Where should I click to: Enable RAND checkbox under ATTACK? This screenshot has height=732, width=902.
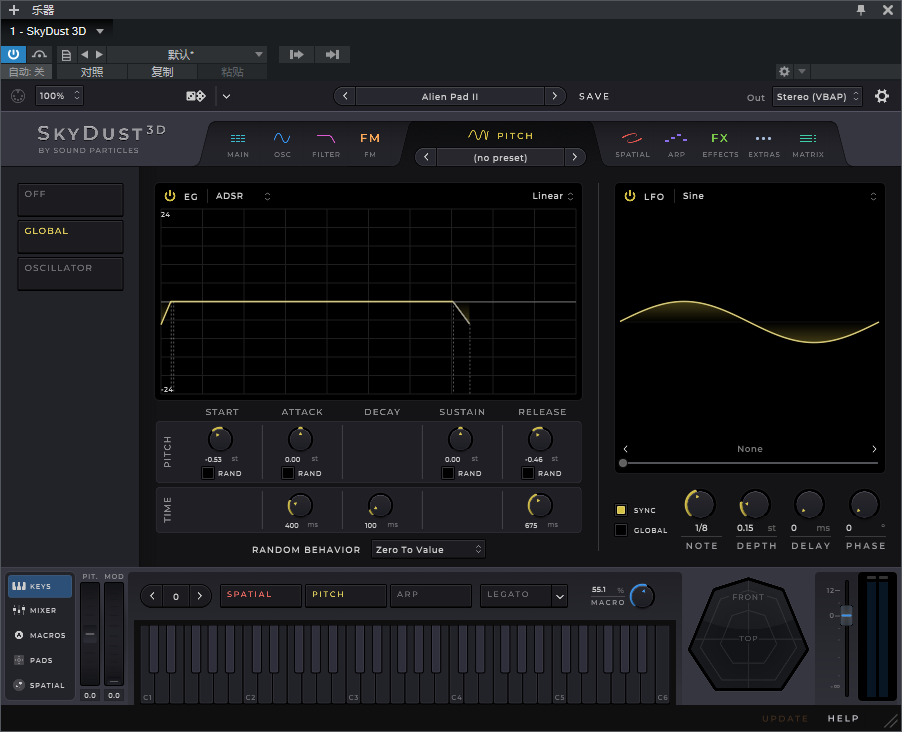coord(288,473)
